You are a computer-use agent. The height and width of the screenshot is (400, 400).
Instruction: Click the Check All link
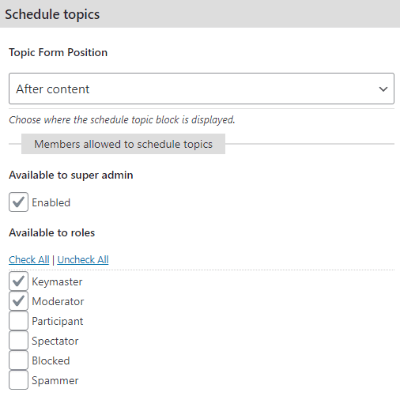click(29, 259)
